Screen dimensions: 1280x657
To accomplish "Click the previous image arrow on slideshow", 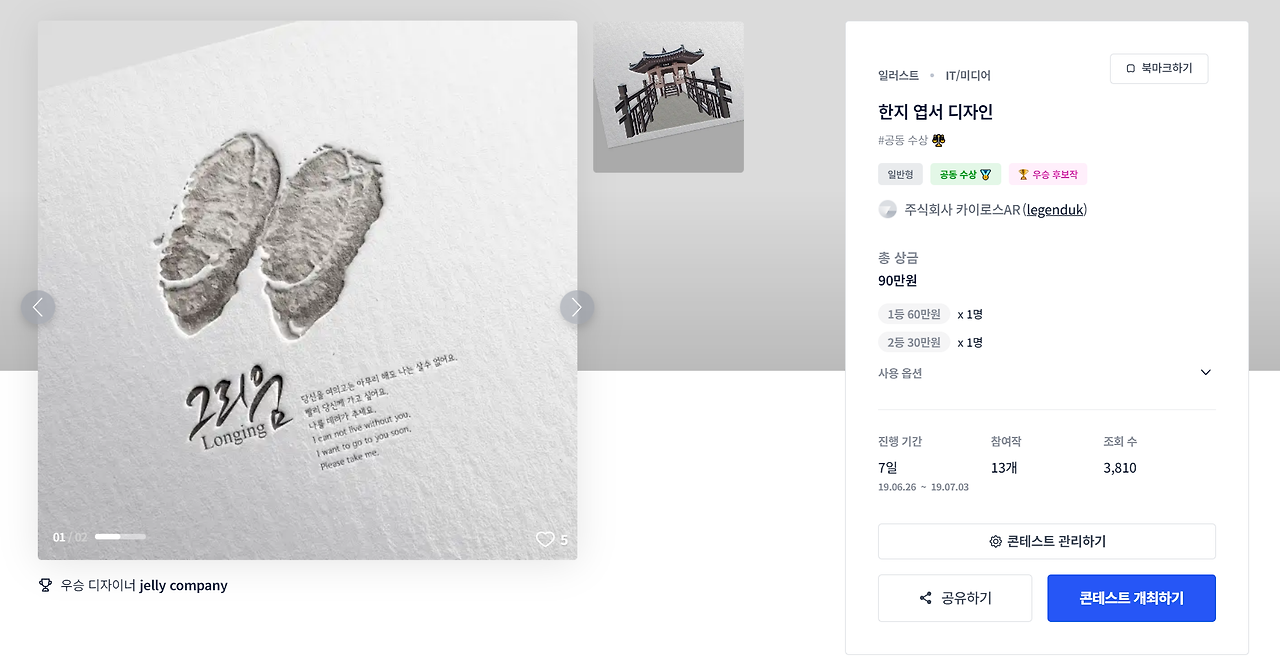I will 38,307.
